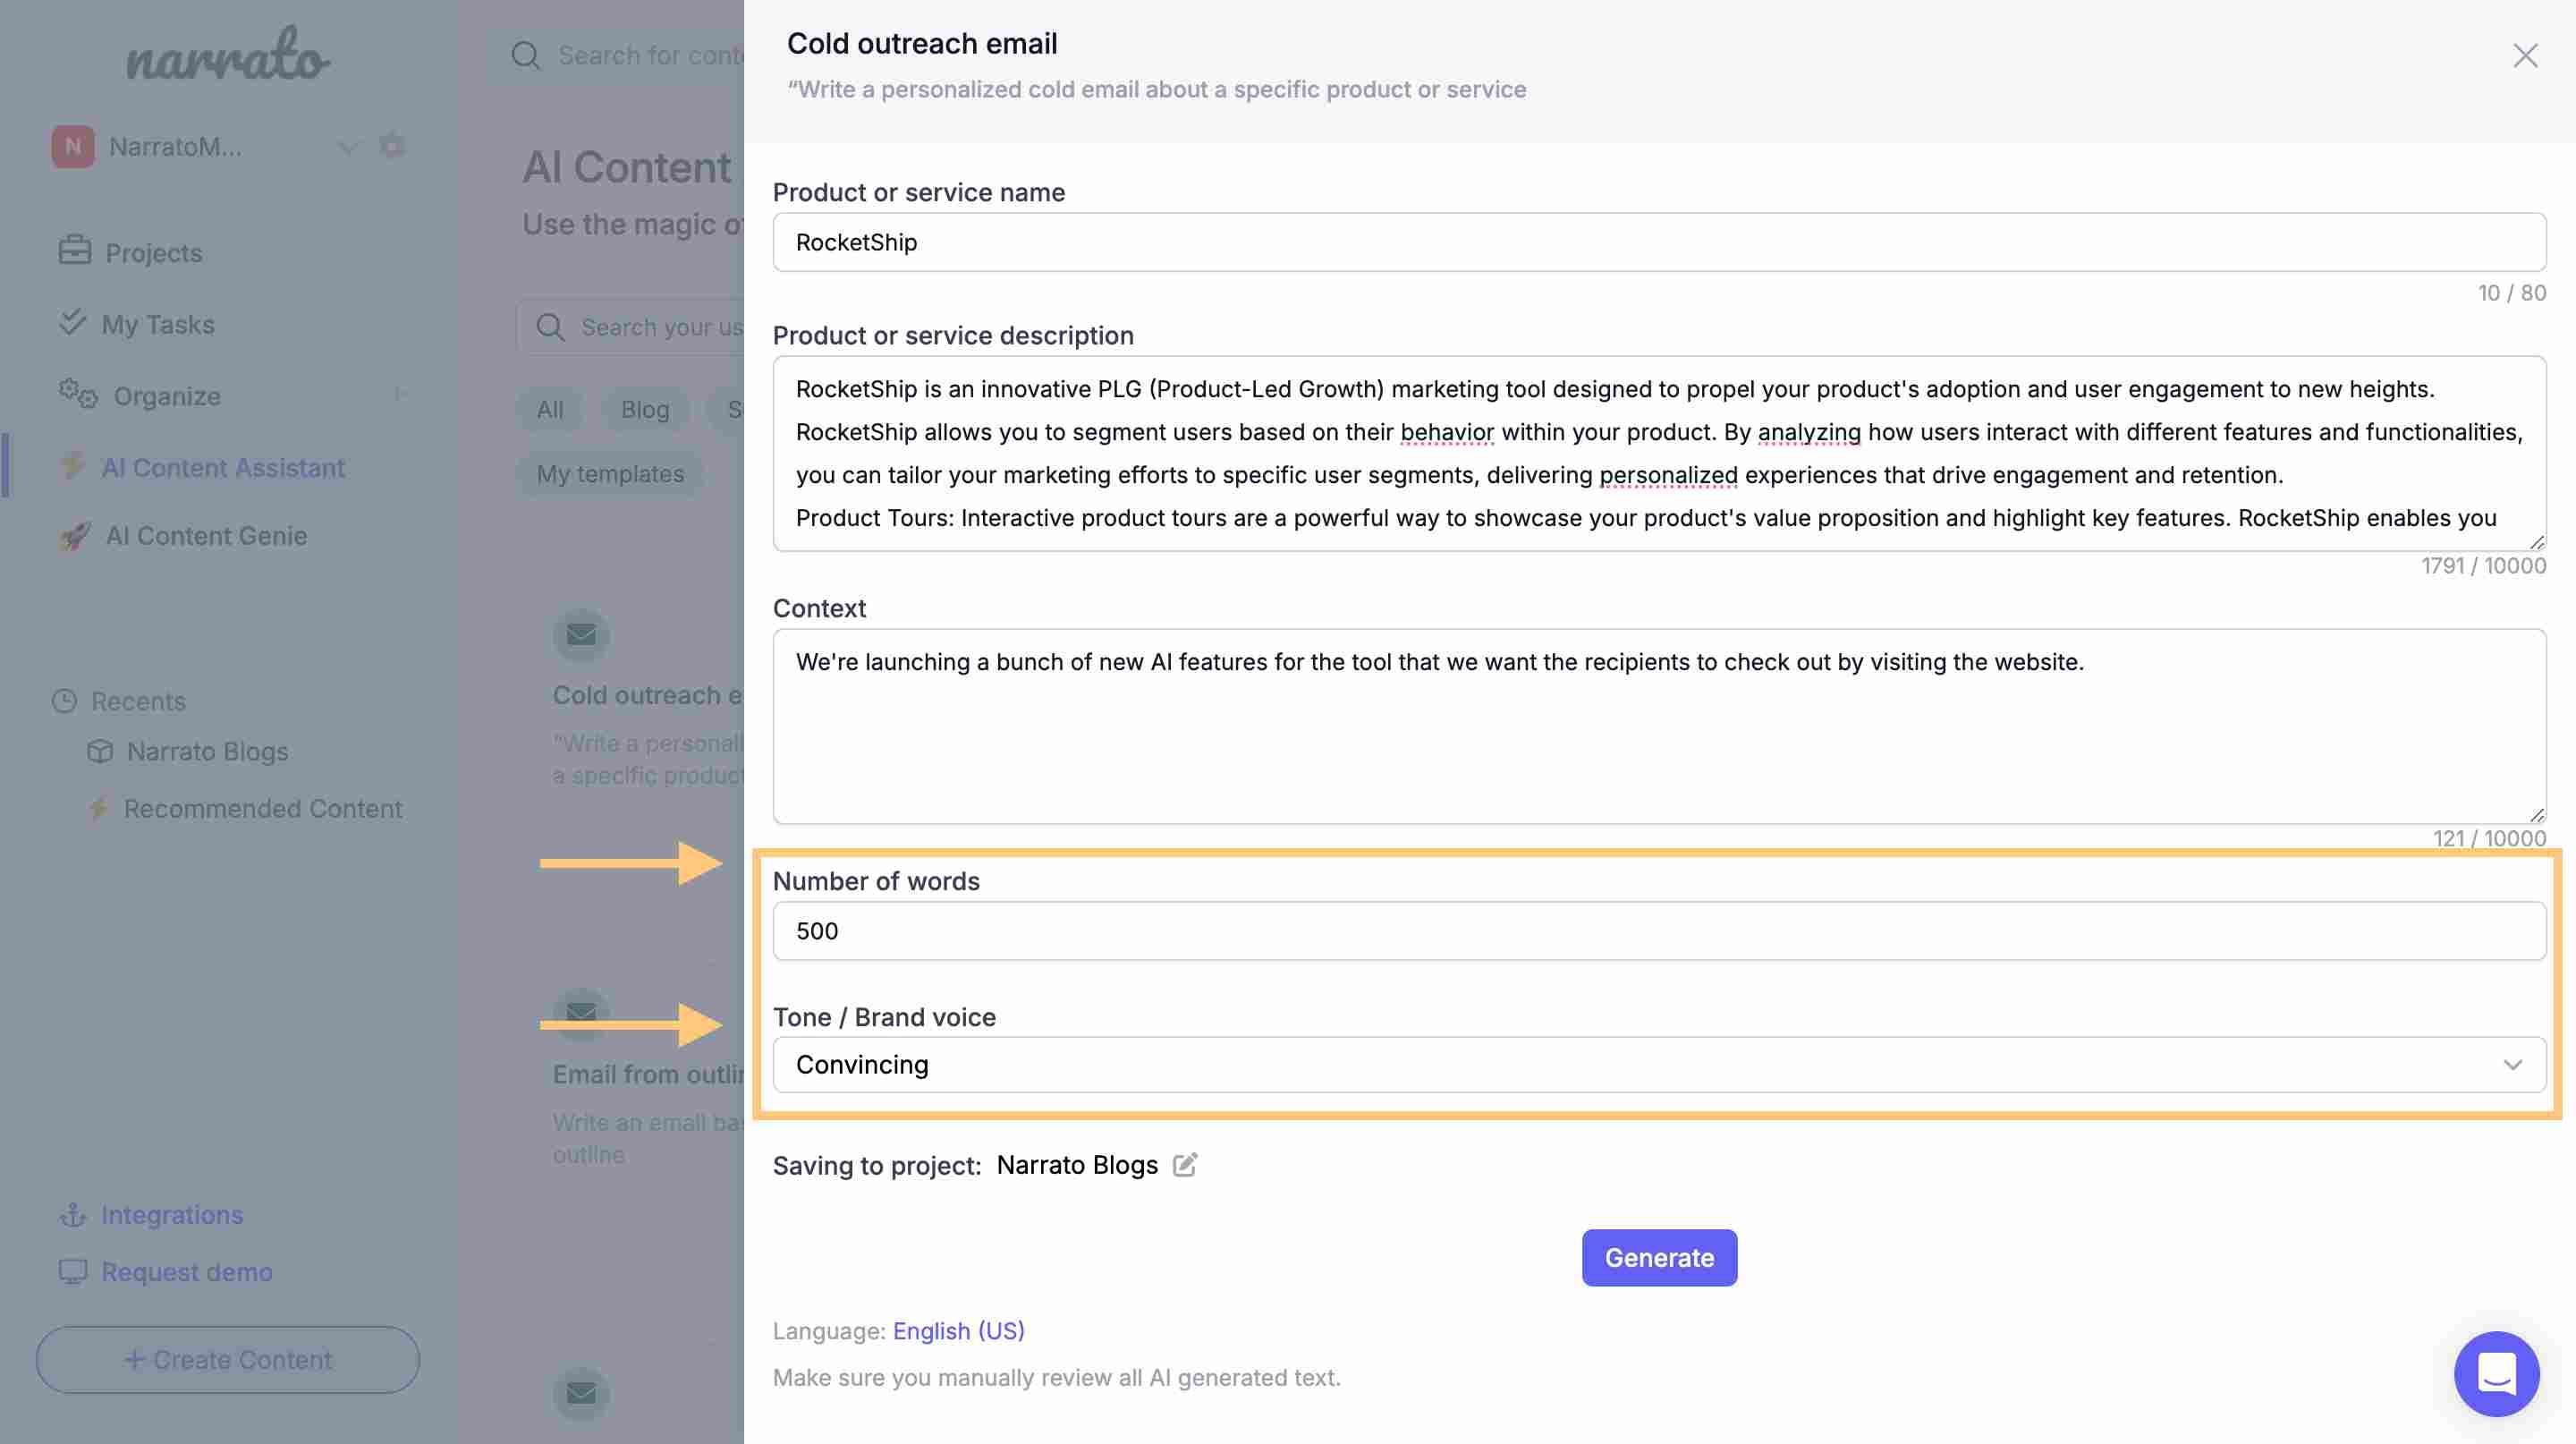The height and width of the screenshot is (1444, 2576).
Task: Grab the description textarea resize handle
Action: [x=2537, y=542]
